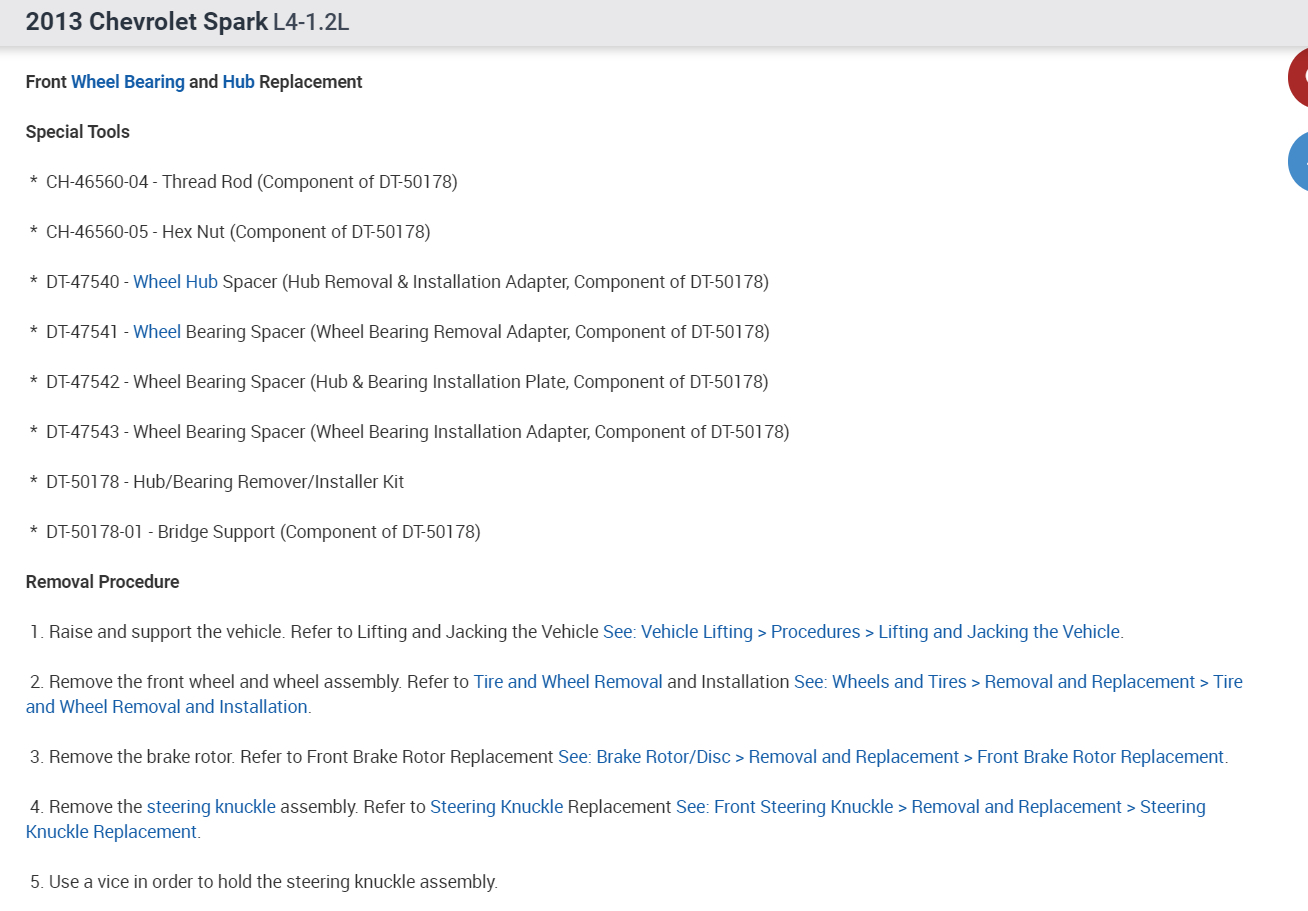Image resolution: width=1308 pixels, height=911 pixels.
Task: Open the Hub link in the heading
Action: [238, 82]
